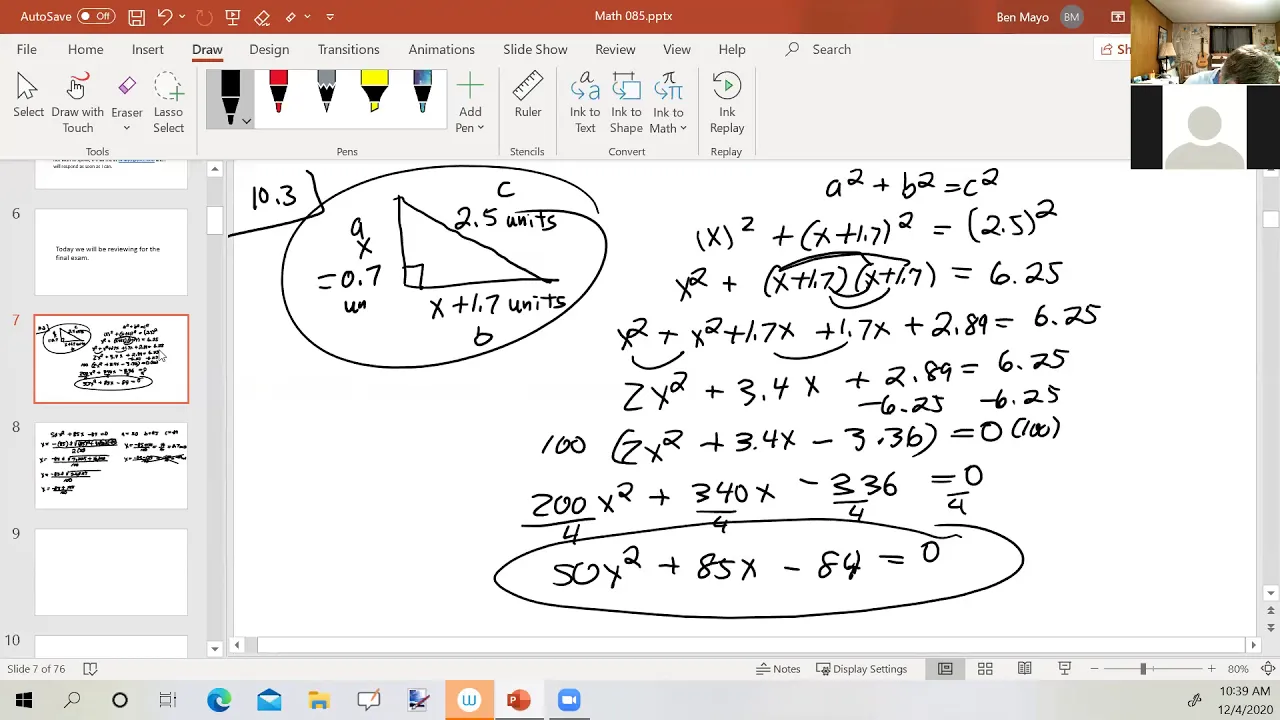Click slide panel scroll-down arrow
This screenshot has width=1280, height=720.
214,647
